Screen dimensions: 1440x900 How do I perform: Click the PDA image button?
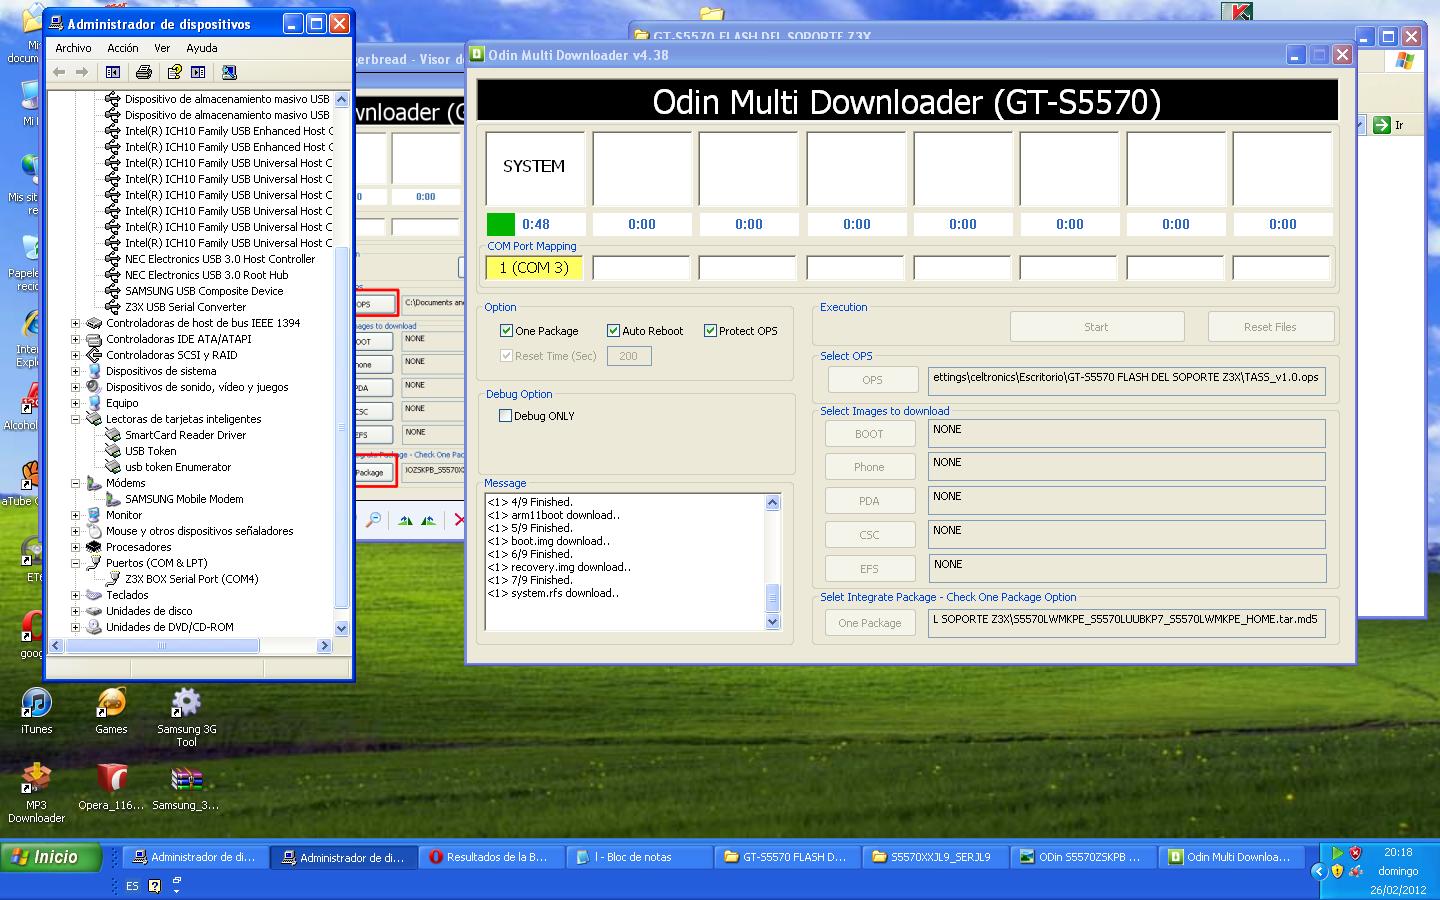click(x=869, y=501)
